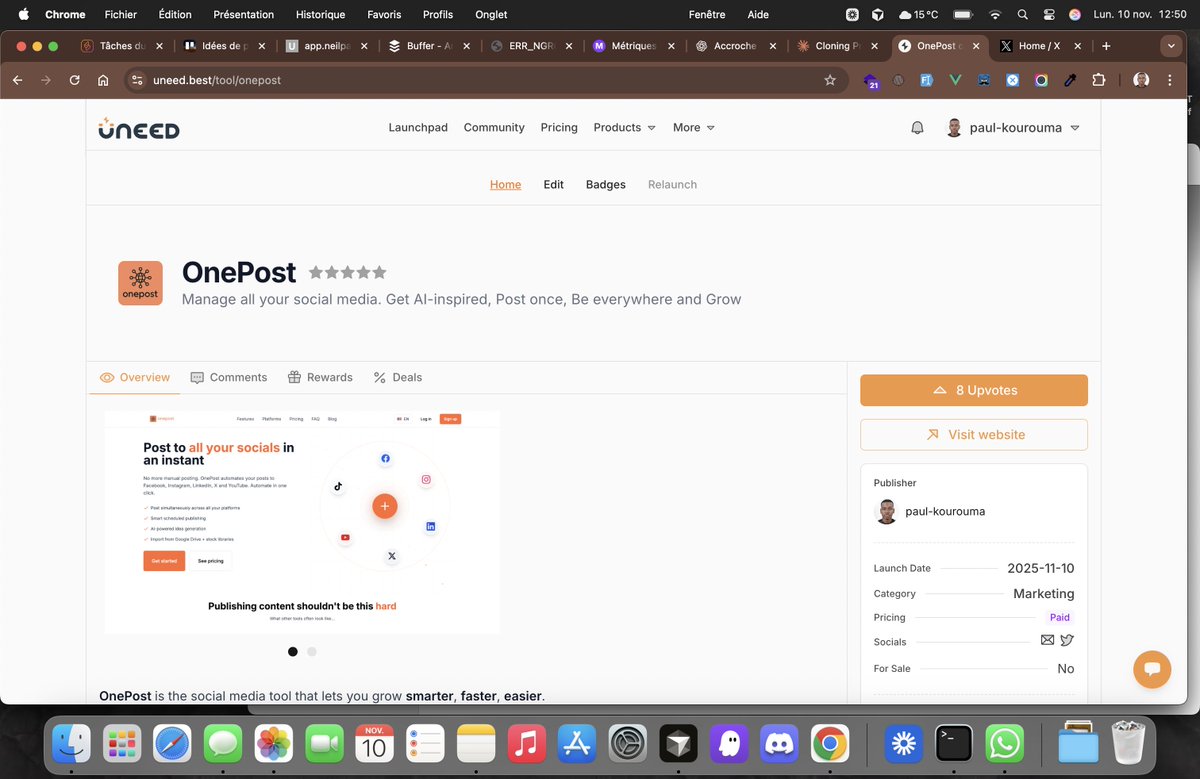Open Discord from the Dock
The width and height of the screenshot is (1200, 779).
point(780,743)
